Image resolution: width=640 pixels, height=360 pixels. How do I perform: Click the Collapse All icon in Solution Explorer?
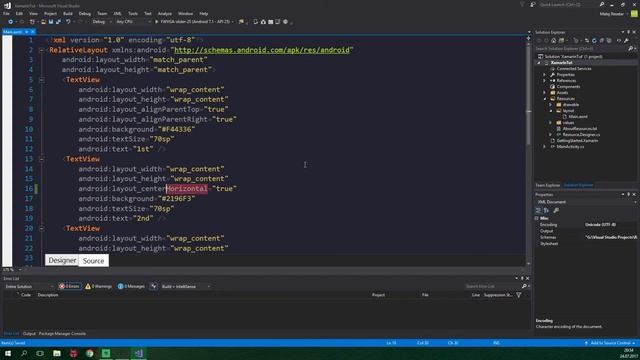(602, 40)
